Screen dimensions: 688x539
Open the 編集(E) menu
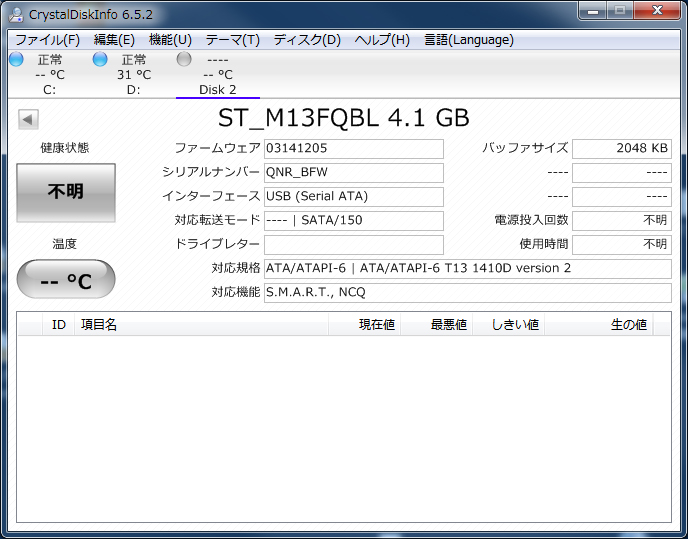[114, 40]
